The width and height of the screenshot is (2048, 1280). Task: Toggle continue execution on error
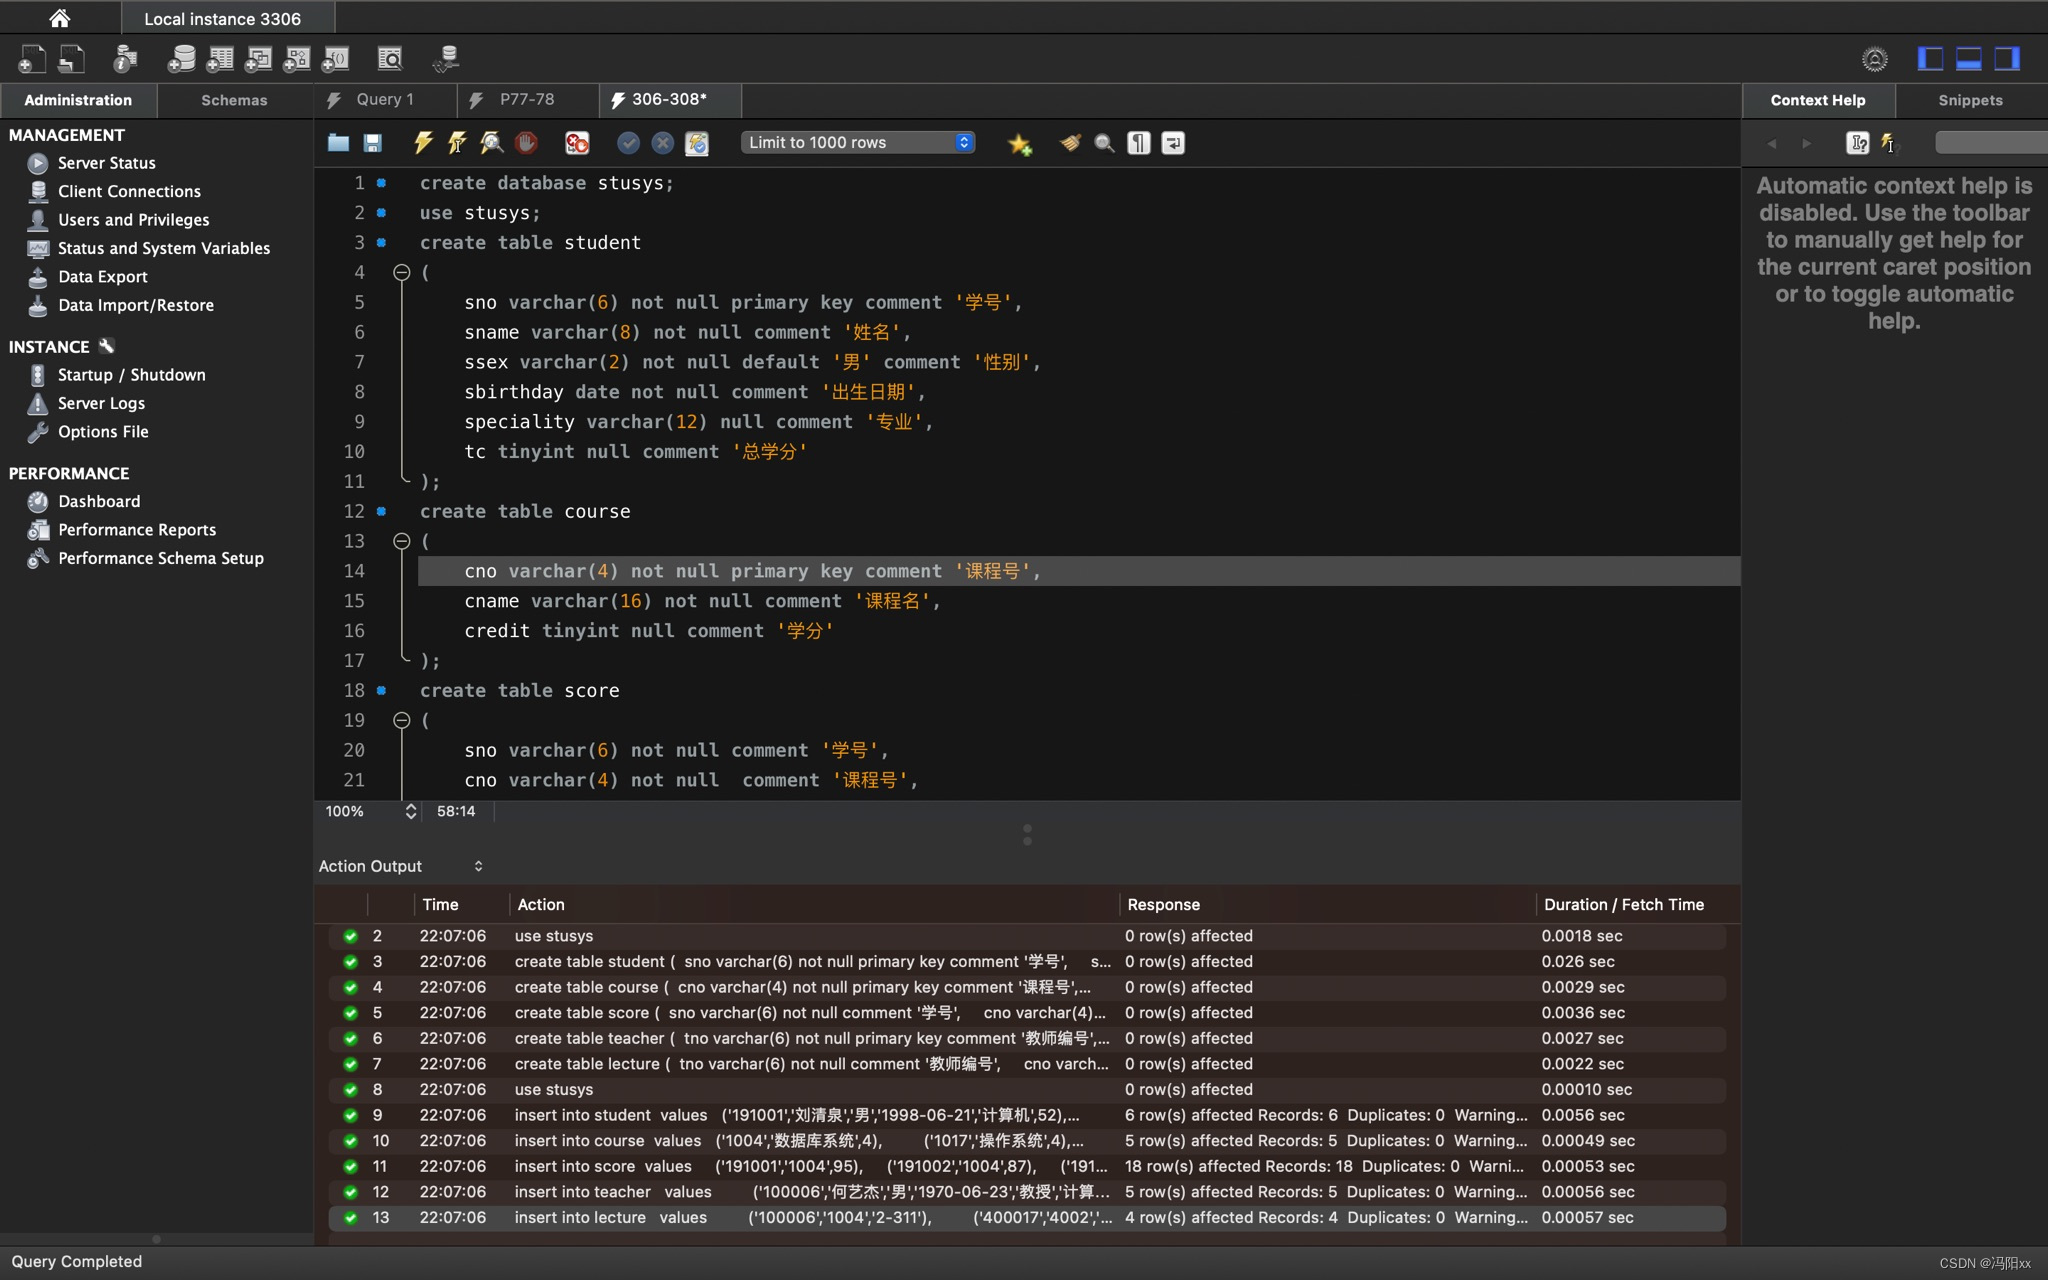(577, 143)
